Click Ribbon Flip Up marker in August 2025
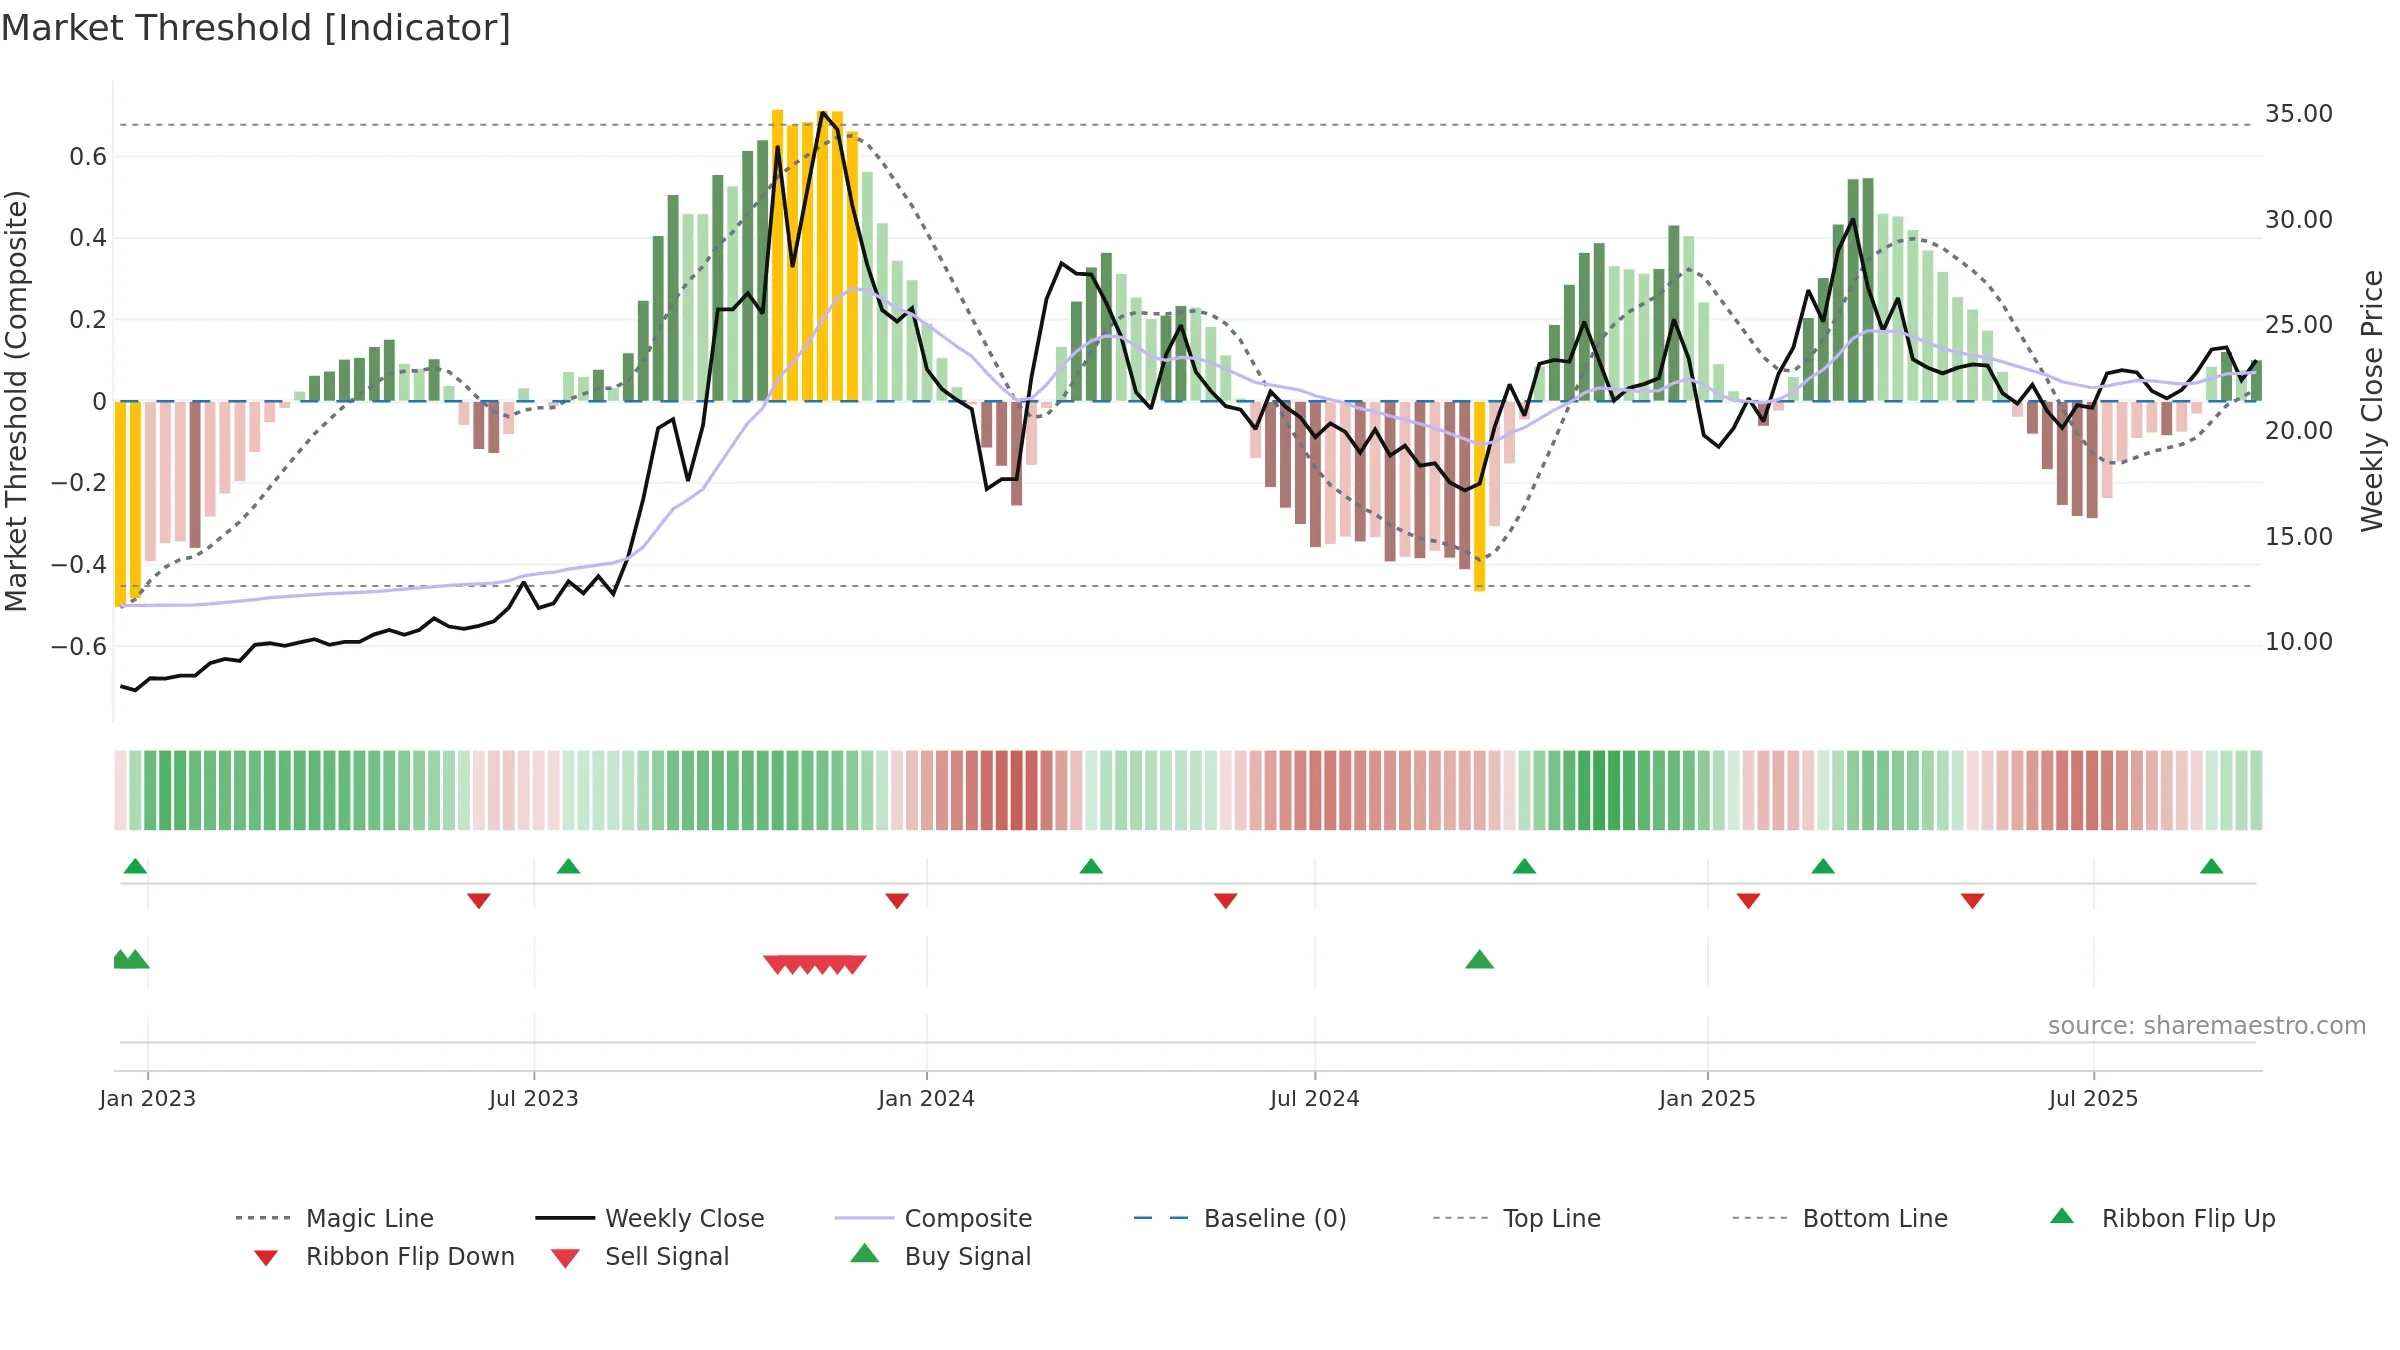Screen dimensions: 2400x1350 [x=2211, y=866]
